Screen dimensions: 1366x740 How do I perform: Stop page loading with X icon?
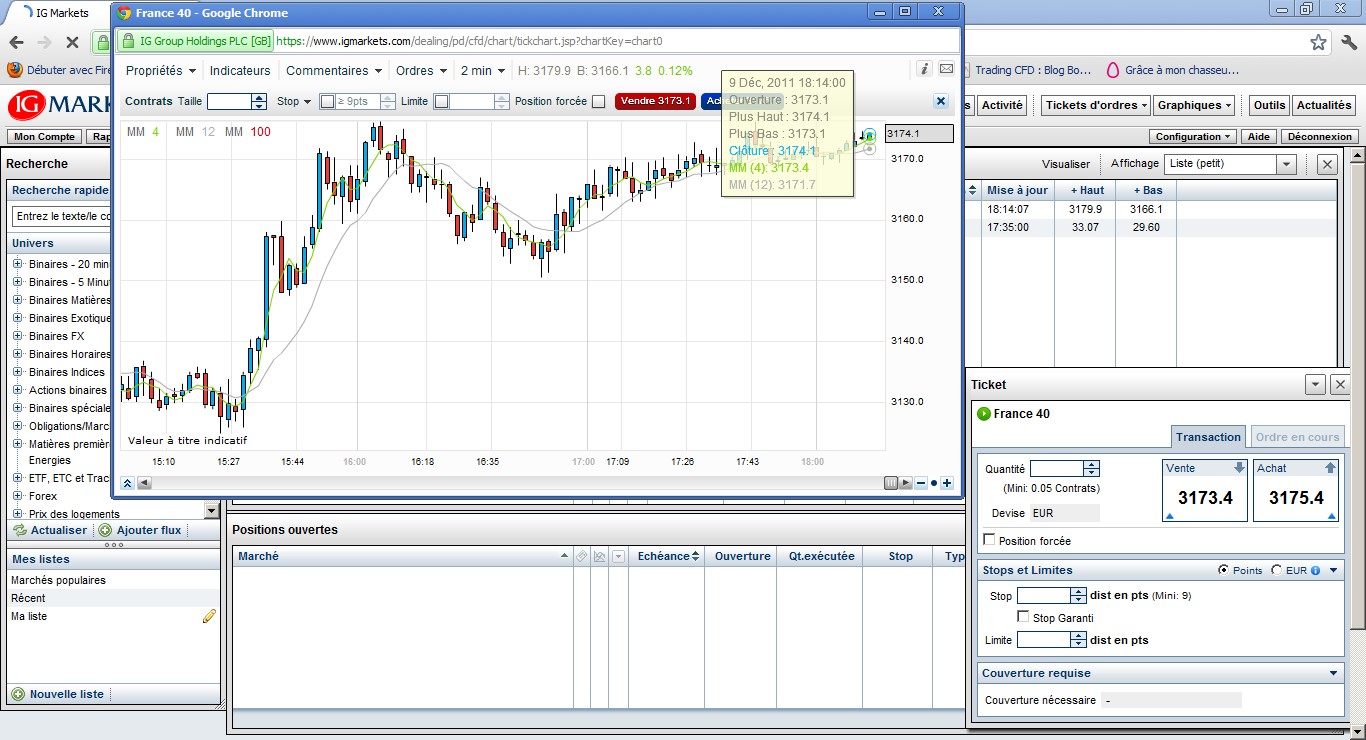coord(72,42)
